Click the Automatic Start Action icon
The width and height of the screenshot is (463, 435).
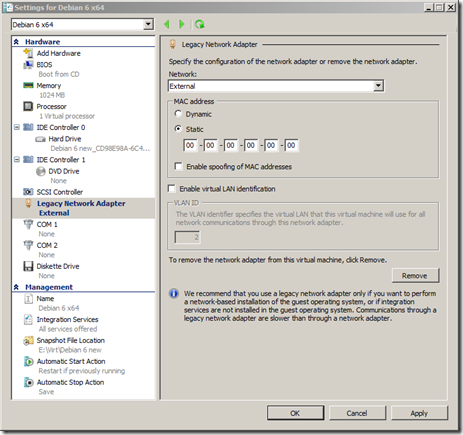pyautogui.click(x=29, y=361)
